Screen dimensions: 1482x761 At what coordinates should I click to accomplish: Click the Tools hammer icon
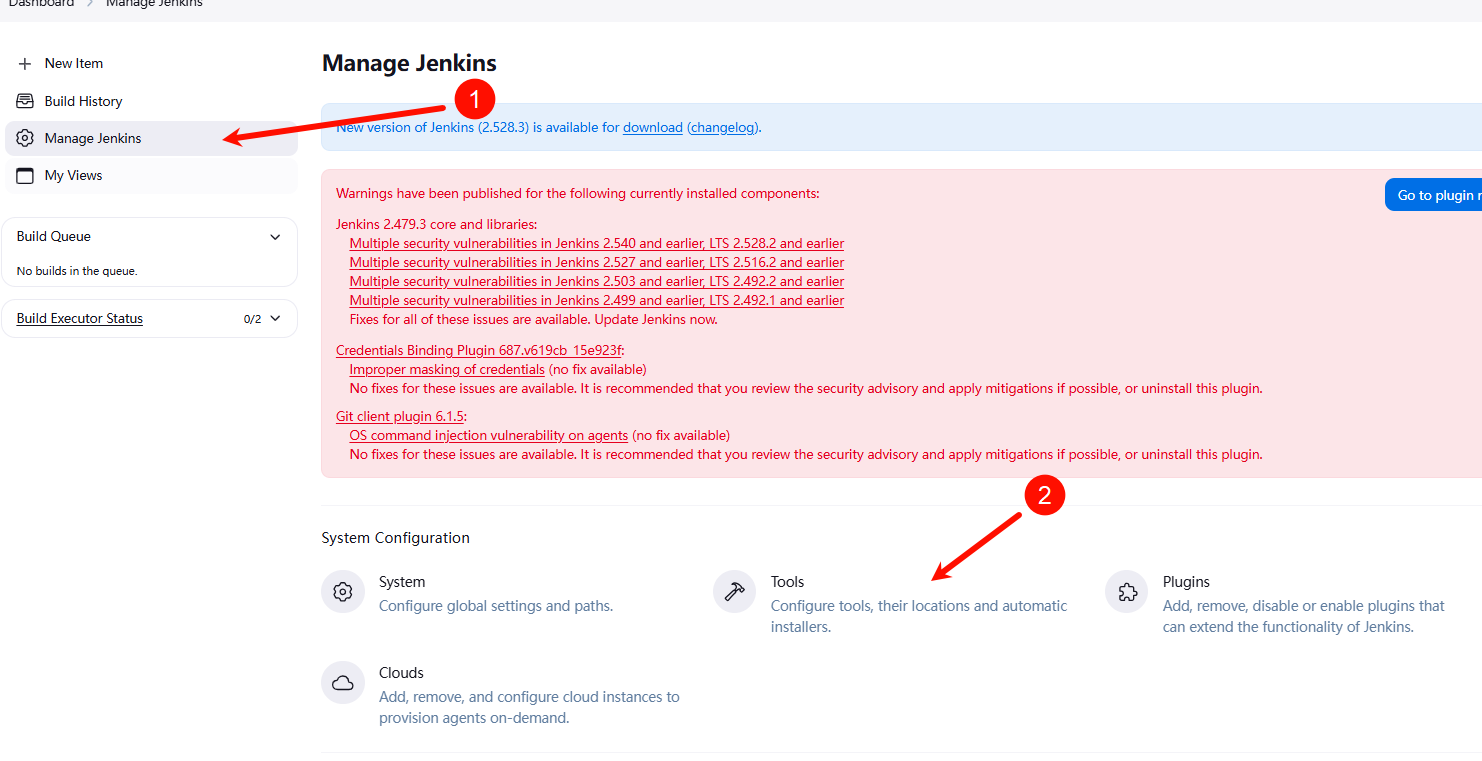click(x=734, y=592)
